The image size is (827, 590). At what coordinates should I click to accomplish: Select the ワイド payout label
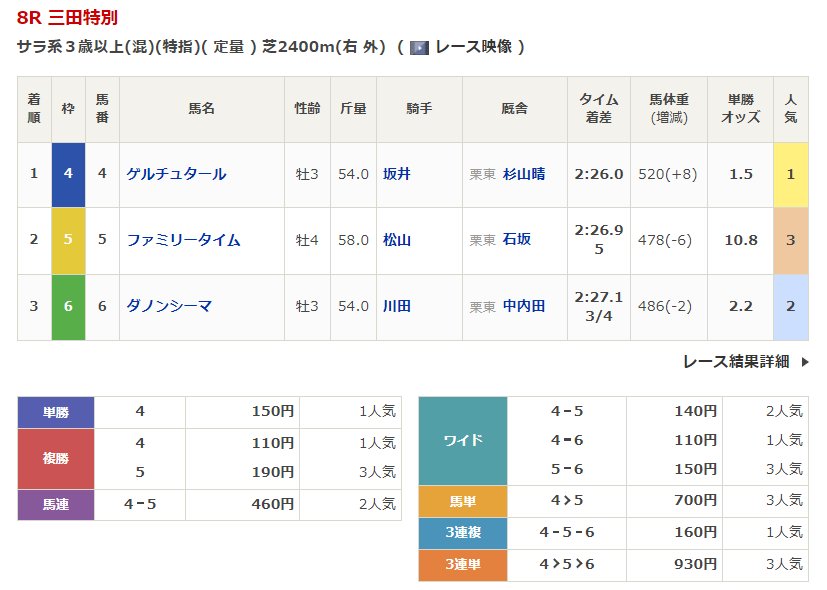point(463,440)
